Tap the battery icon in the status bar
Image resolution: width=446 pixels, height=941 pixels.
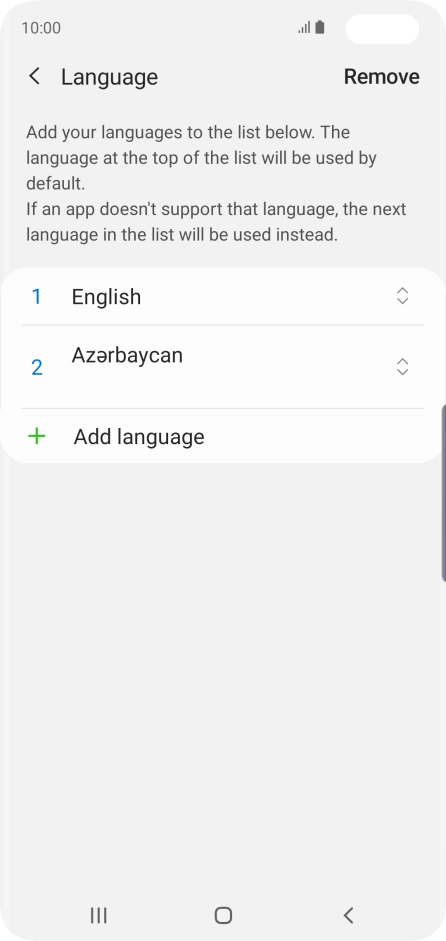[x=319, y=28]
